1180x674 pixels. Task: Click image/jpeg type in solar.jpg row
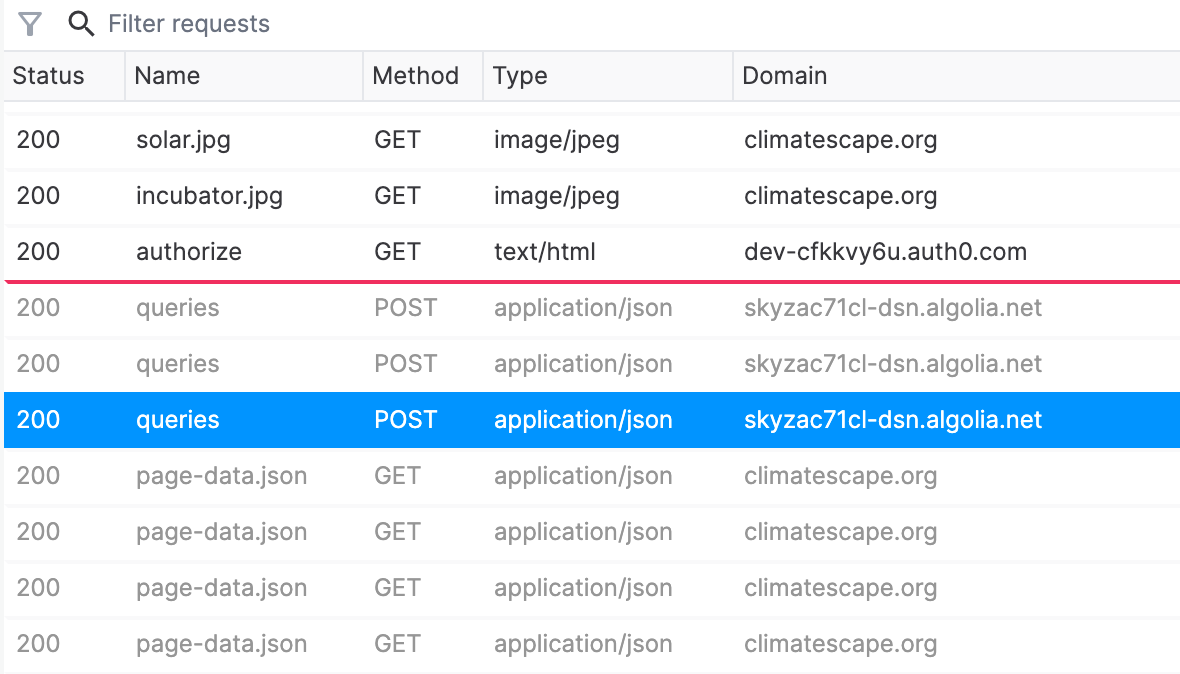point(556,141)
